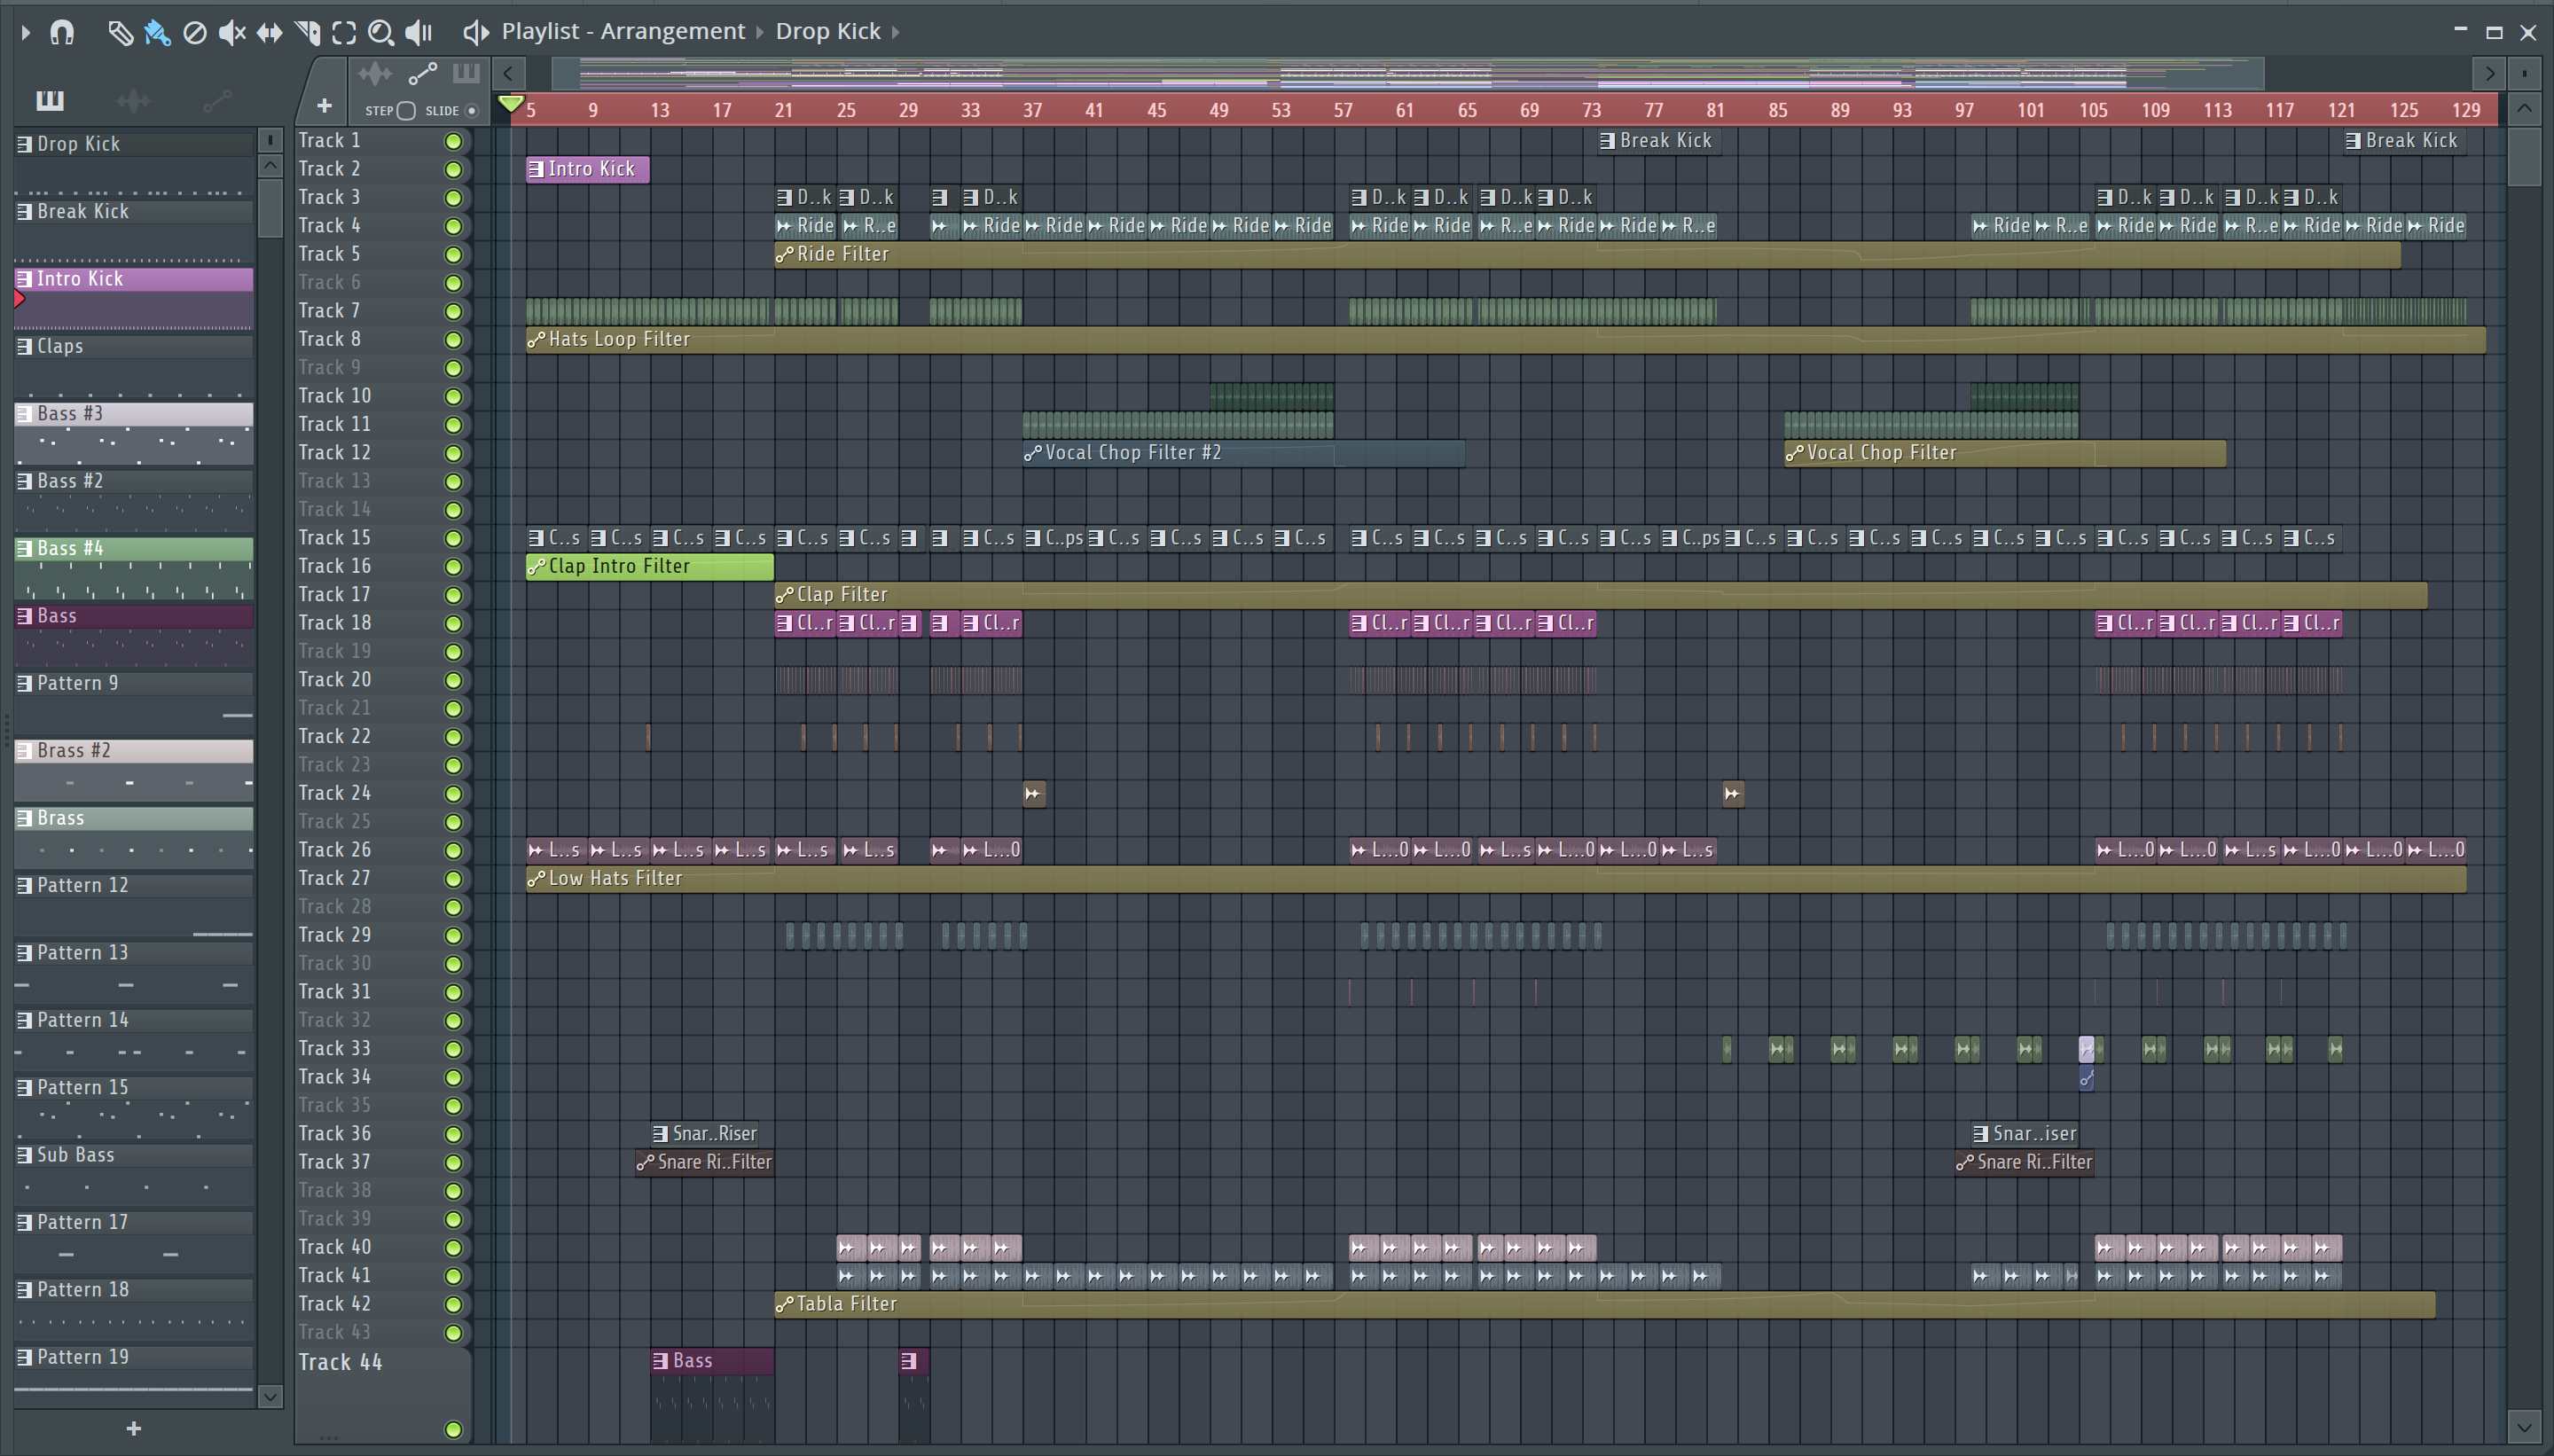Viewport: 2554px width, 1456px height.
Task: Select the Draw pencil tool
Action: coord(120,32)
